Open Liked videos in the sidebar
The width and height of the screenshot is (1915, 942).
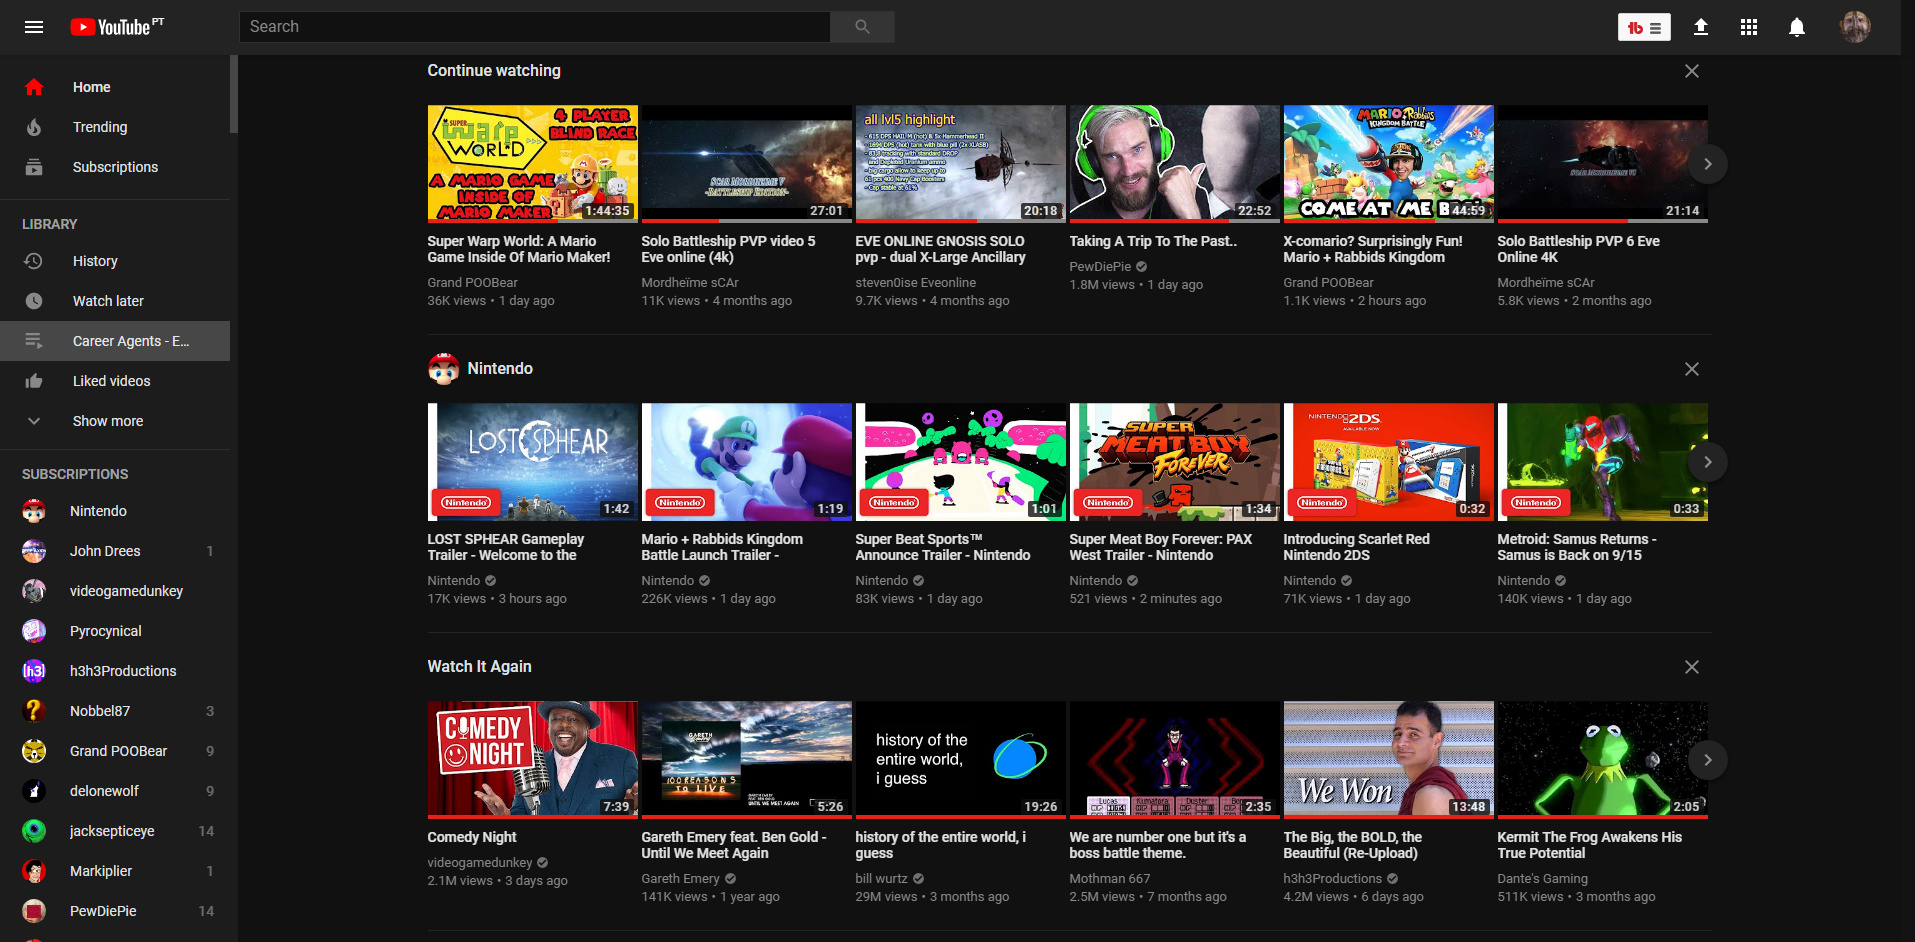click(115, 381)
